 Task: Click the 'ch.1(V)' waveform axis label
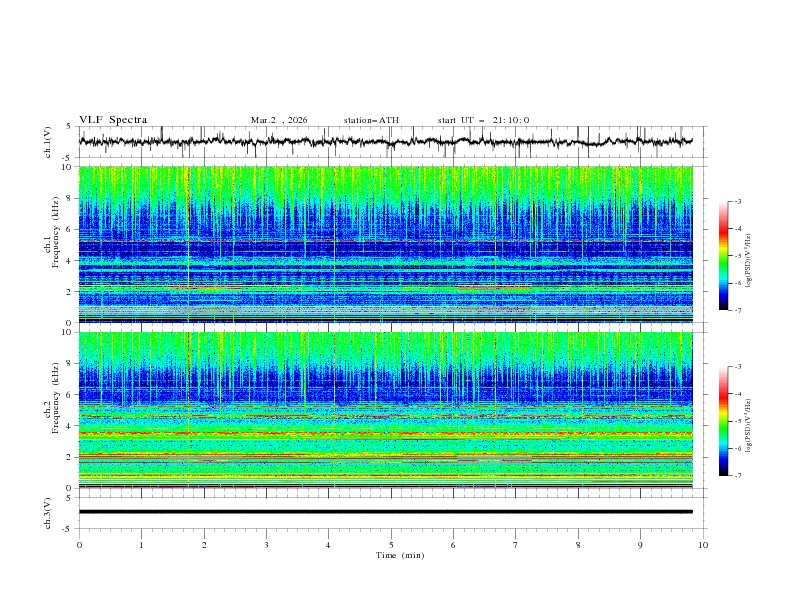pos(48,142)
